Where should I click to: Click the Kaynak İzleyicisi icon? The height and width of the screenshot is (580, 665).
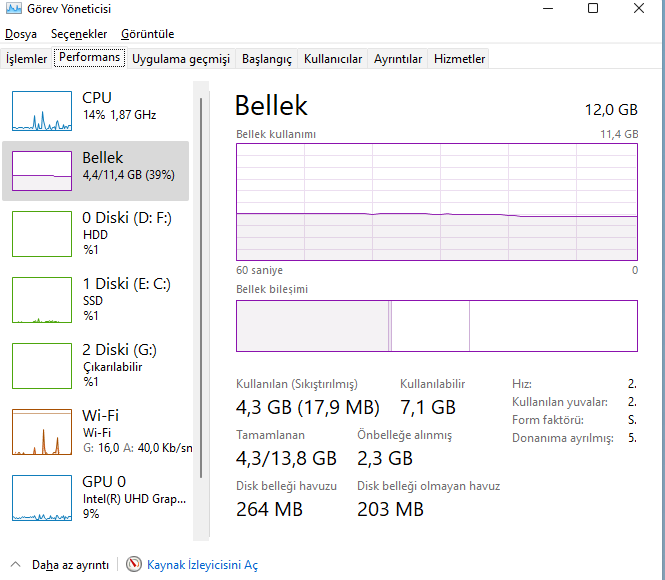[134, 565]
